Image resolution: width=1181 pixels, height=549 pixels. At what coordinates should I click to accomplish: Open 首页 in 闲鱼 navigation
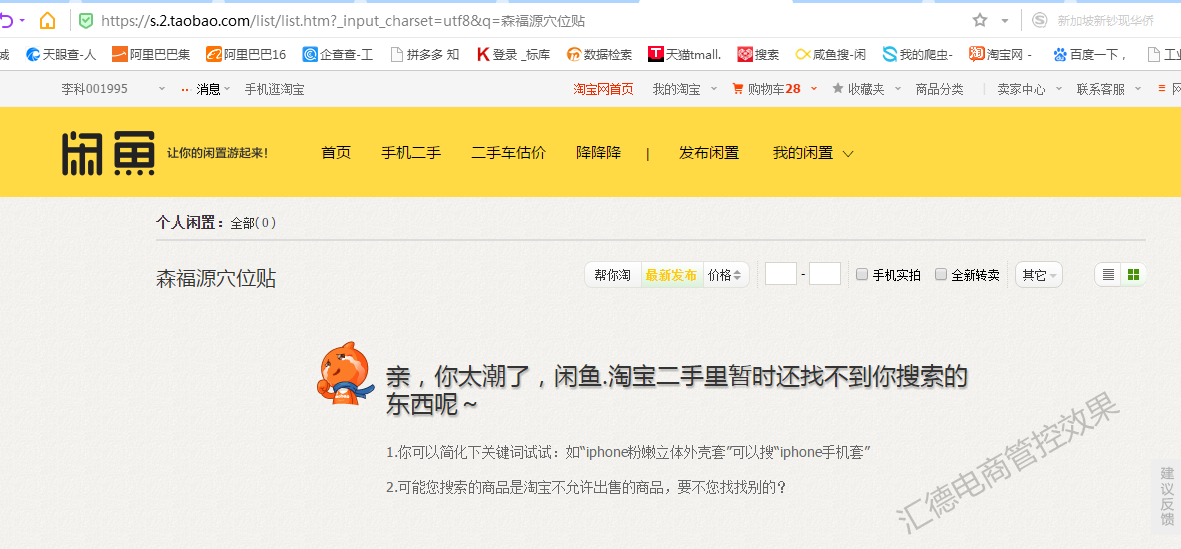[336, 153]
